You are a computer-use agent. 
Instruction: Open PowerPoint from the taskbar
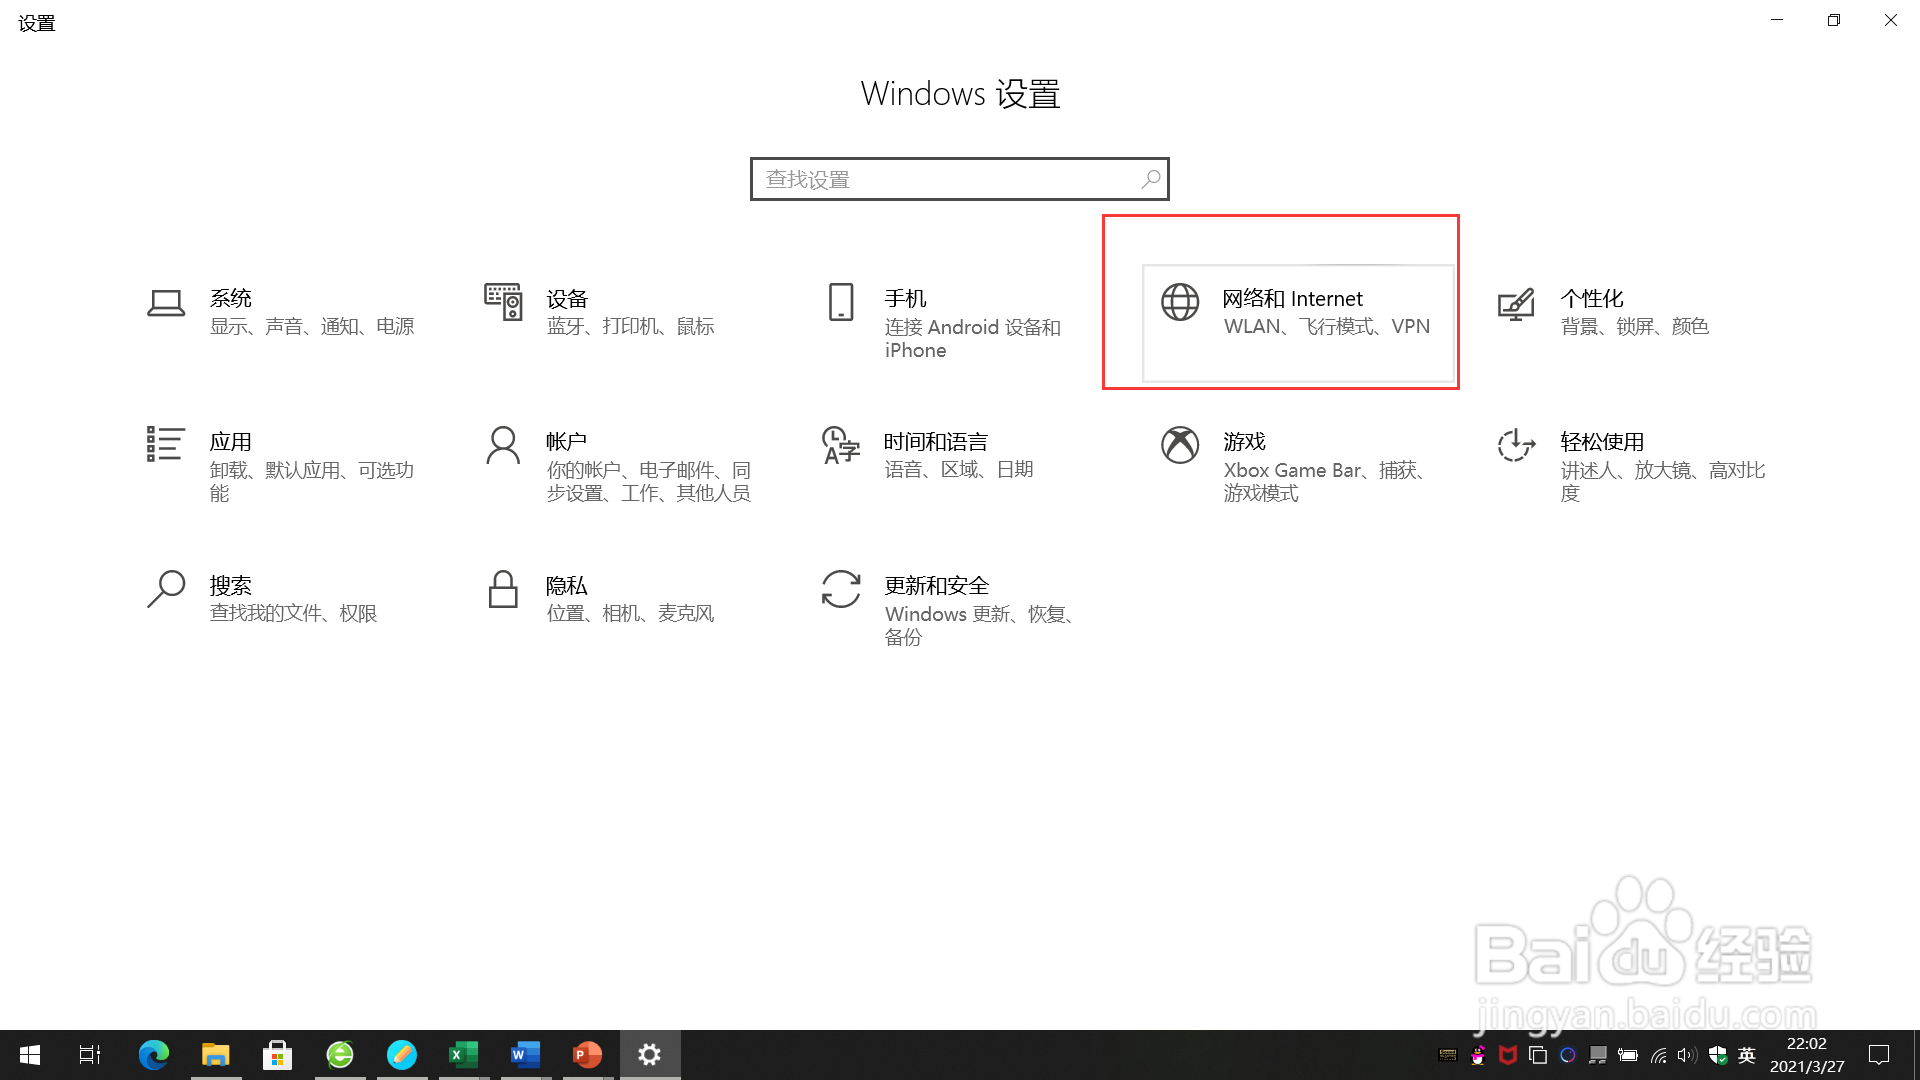pyautogui.click(x=587, y=1055)
